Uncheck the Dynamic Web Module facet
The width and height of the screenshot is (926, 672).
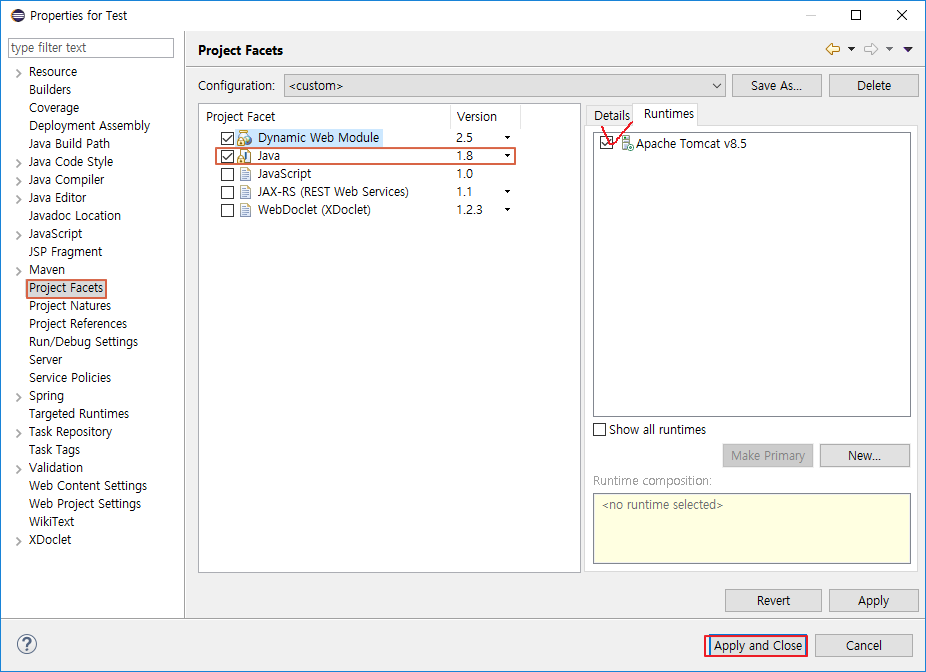227,138
